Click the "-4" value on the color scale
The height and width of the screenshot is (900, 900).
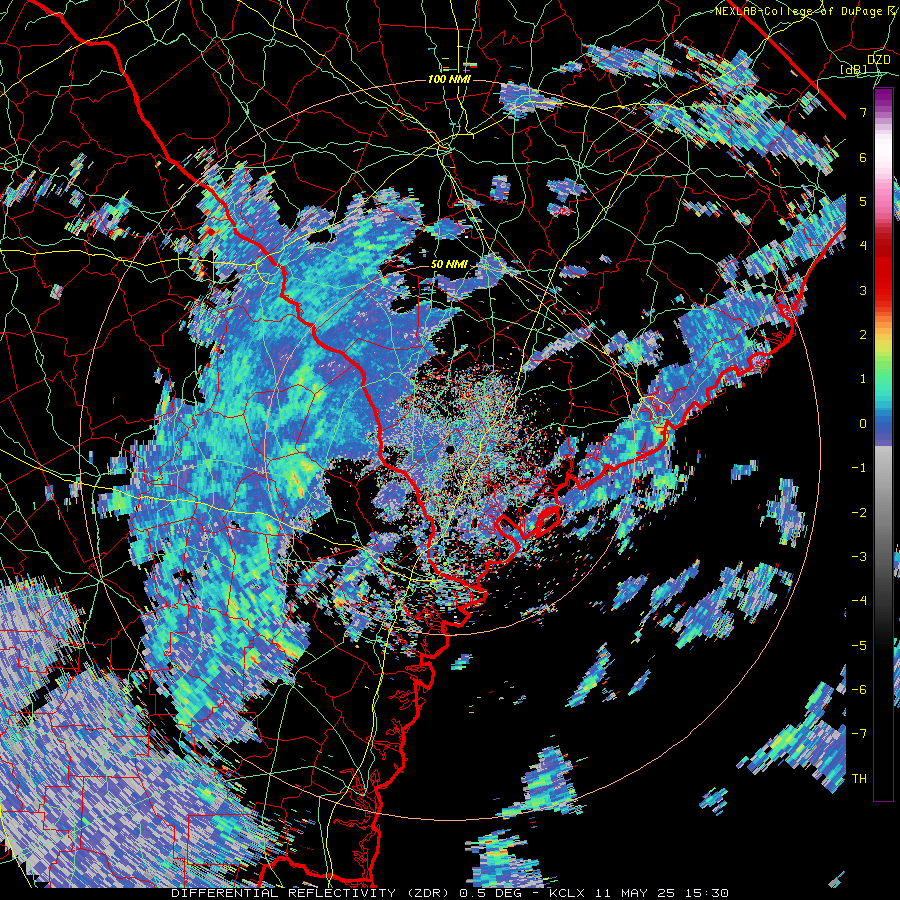[x=859, y=601]
